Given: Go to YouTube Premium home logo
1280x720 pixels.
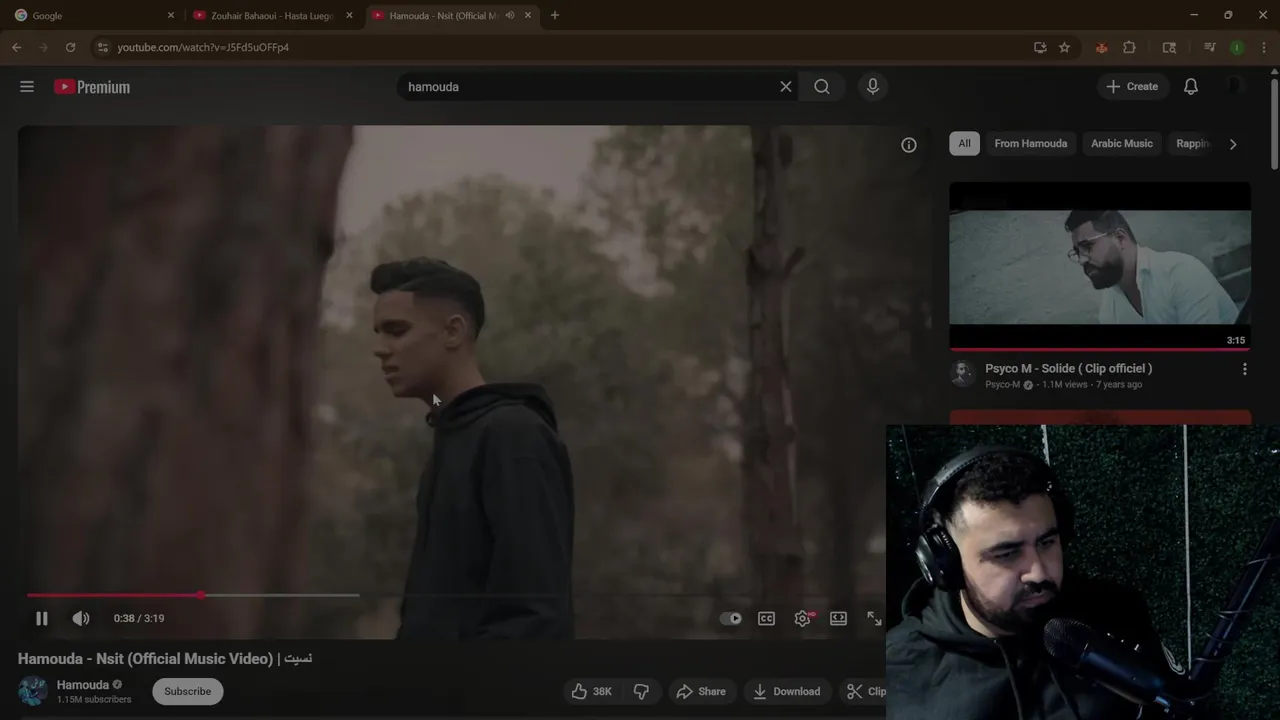Looking at the screenshot, I should tap(92, 87).
